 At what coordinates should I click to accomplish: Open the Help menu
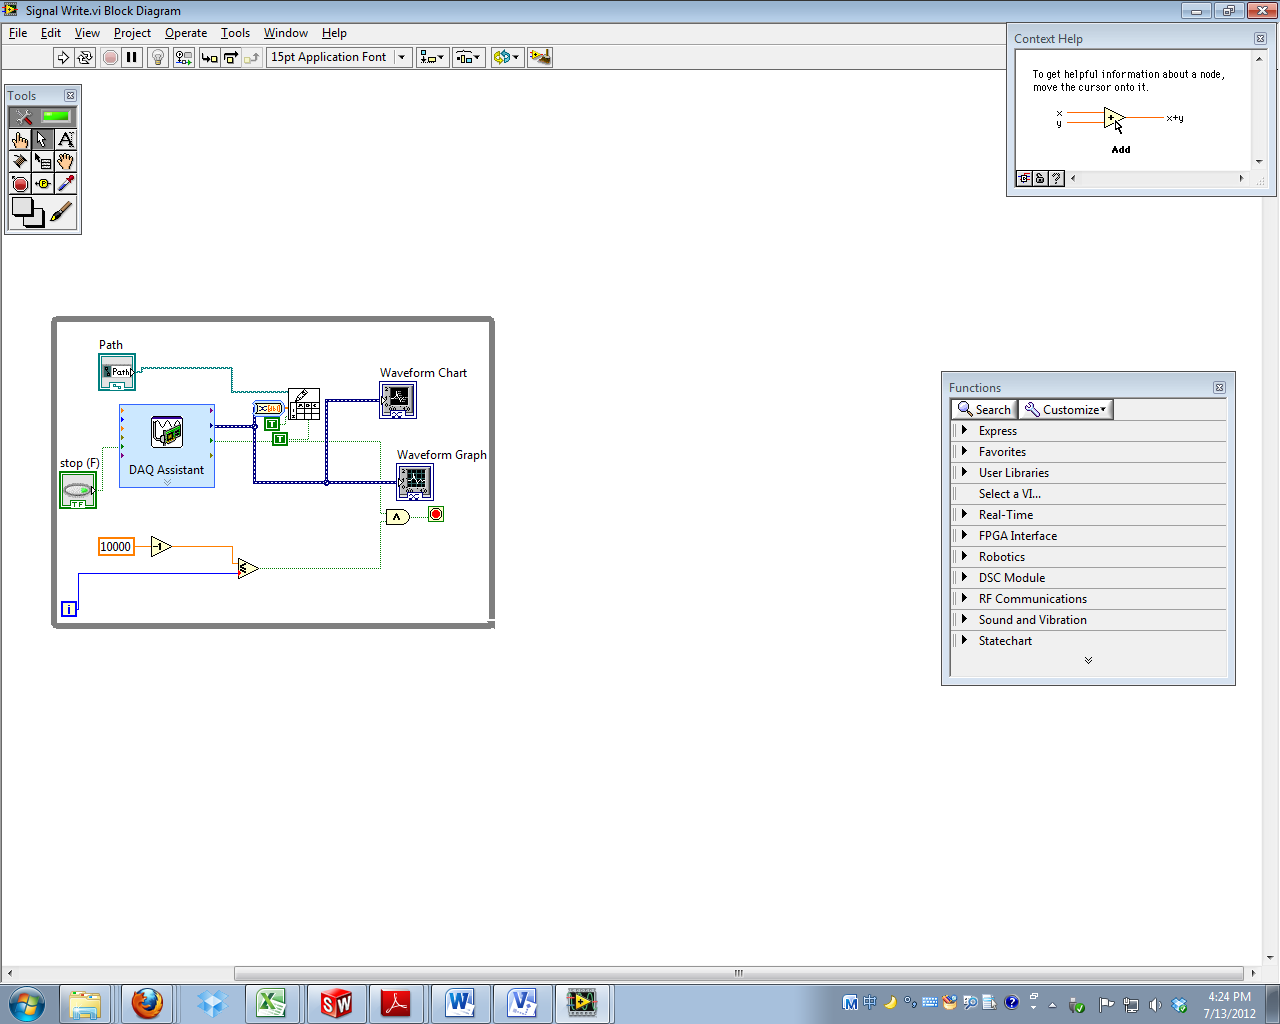[x=334, y=33]
